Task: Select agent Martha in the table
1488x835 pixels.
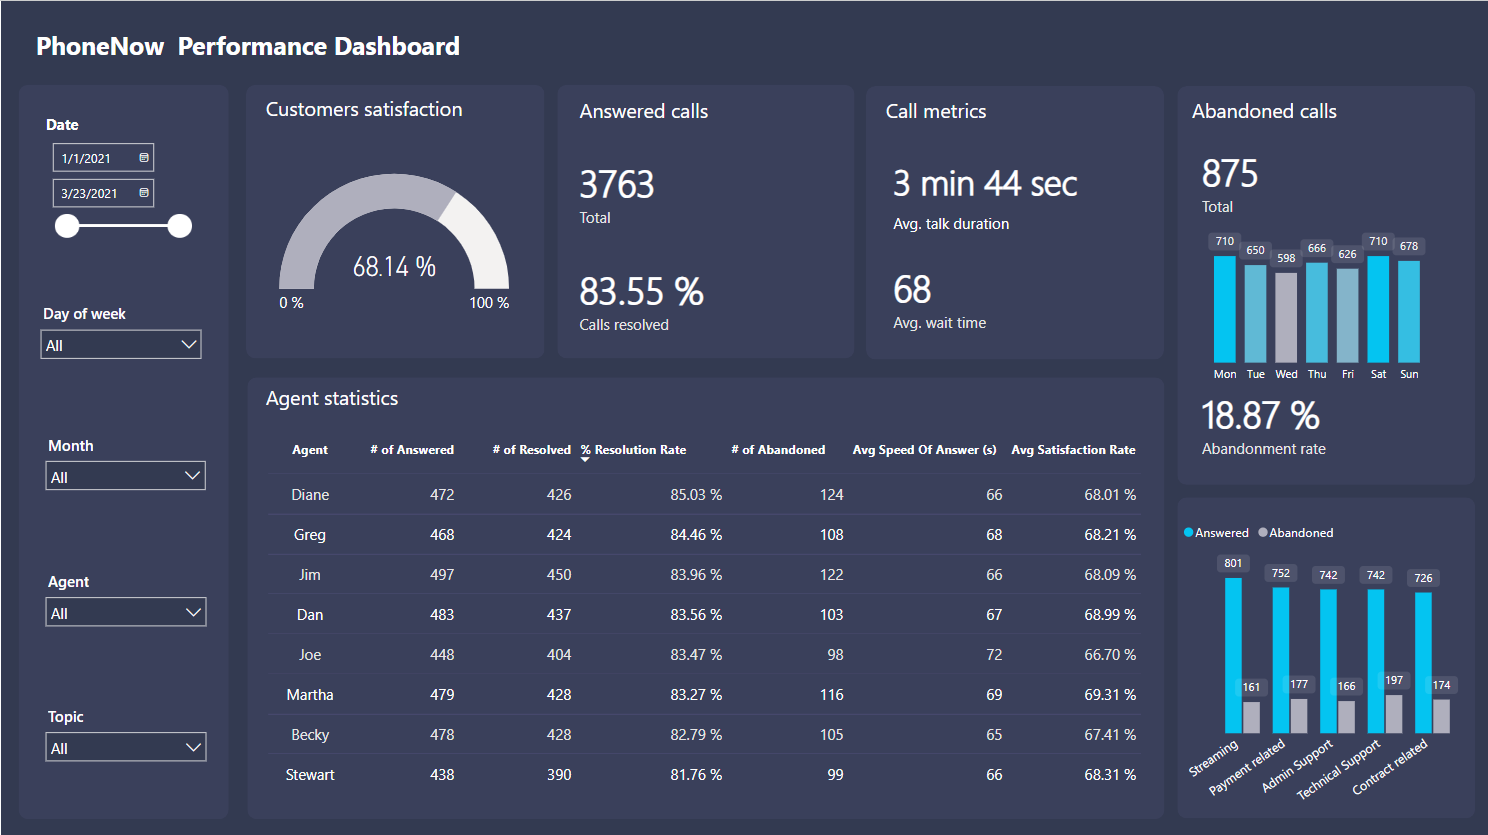Action: pos(310,695)
